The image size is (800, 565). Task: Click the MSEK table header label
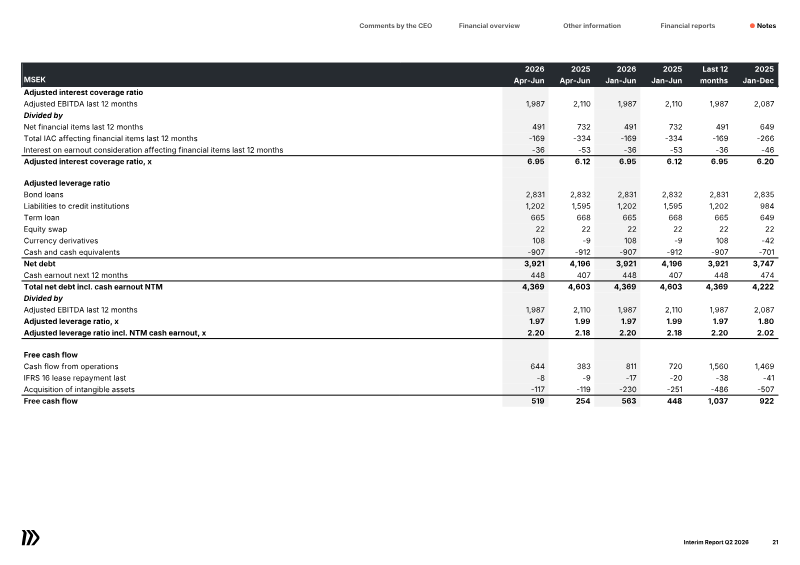click(35, 80)
